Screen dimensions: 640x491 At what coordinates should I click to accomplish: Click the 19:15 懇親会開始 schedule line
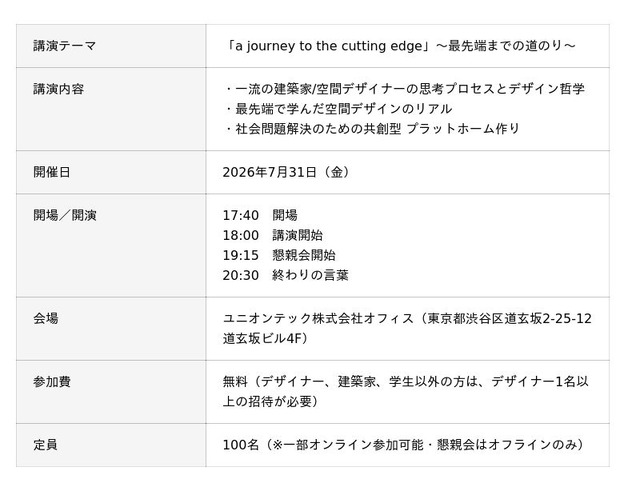(279, 255)
